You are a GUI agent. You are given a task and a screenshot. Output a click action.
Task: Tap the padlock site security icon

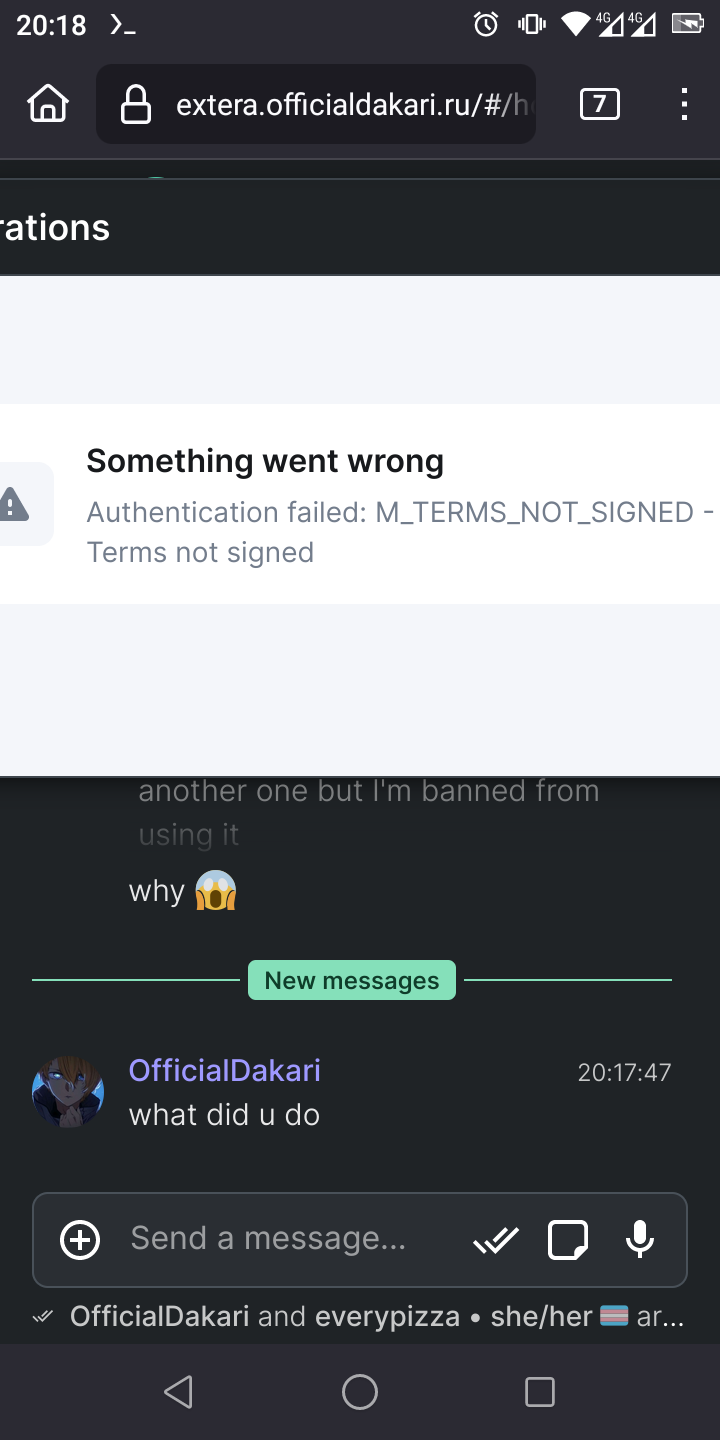click(x=135, y=104)
